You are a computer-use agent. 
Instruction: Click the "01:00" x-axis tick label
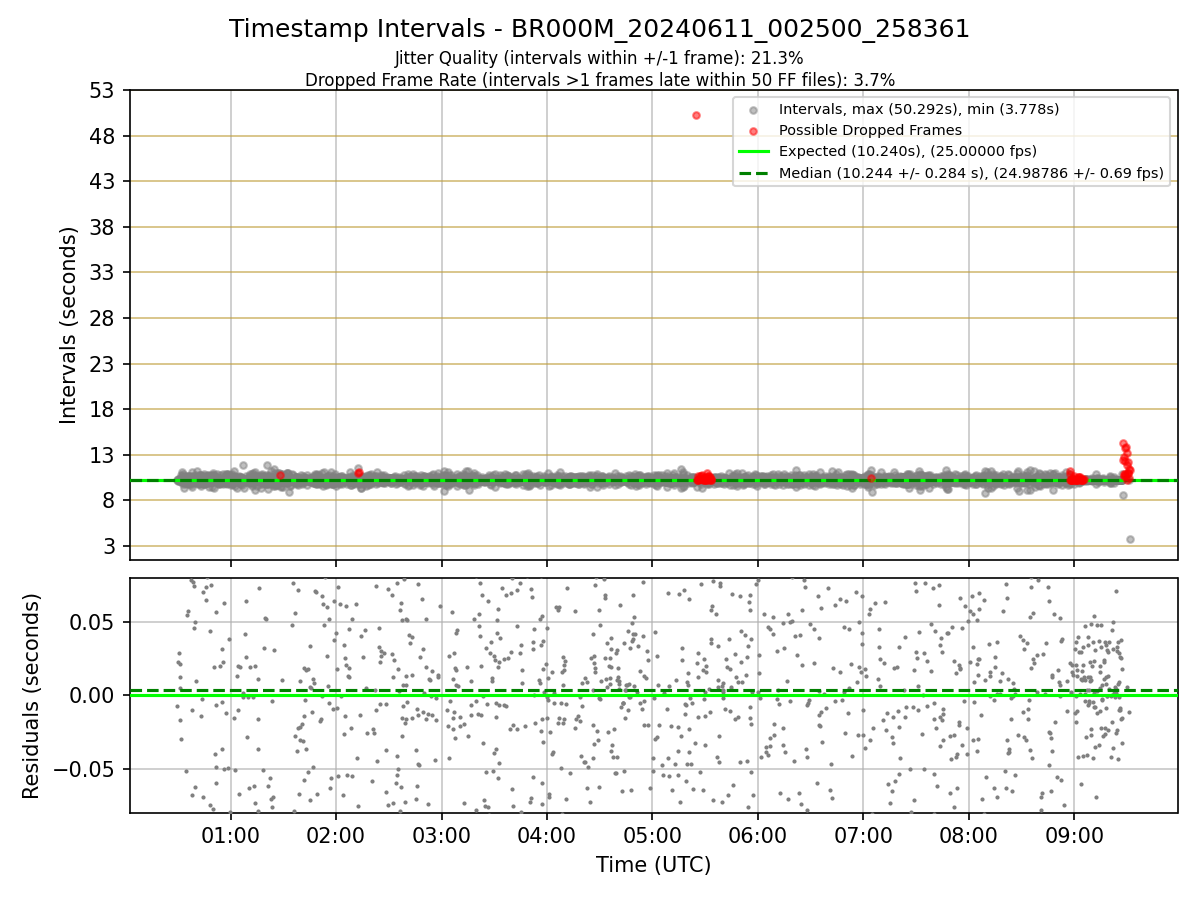tap(231, 835)
